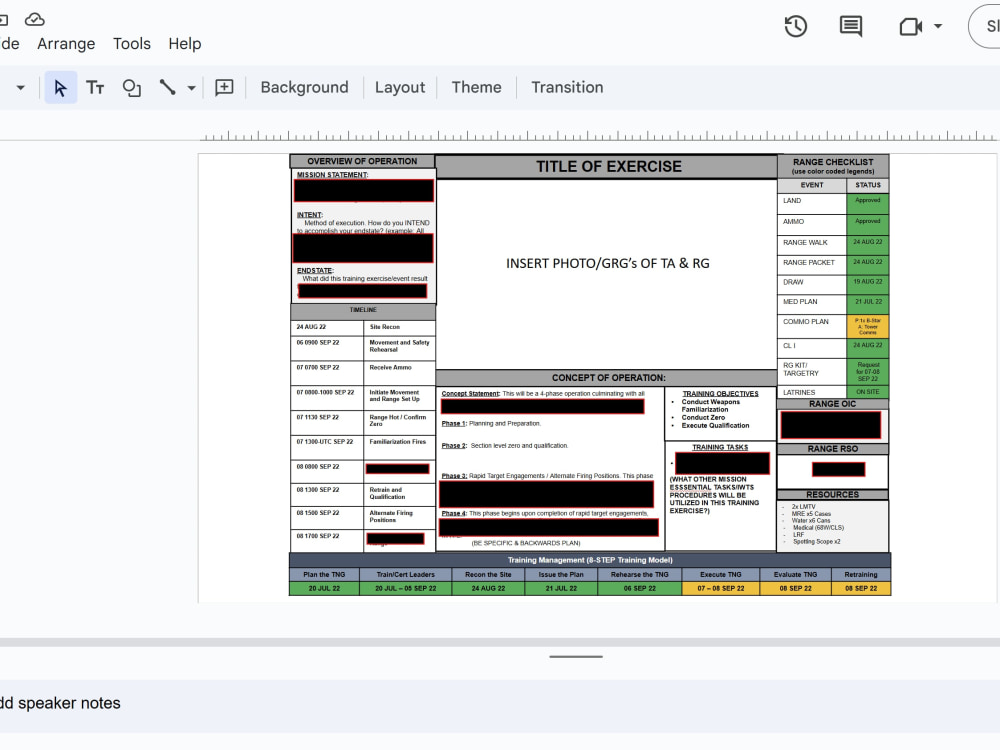Image resolution: width=1000 pixels, height=750 pixels.
Task: Click the RANGE RSO header
Action: click(x=832, y=449)
